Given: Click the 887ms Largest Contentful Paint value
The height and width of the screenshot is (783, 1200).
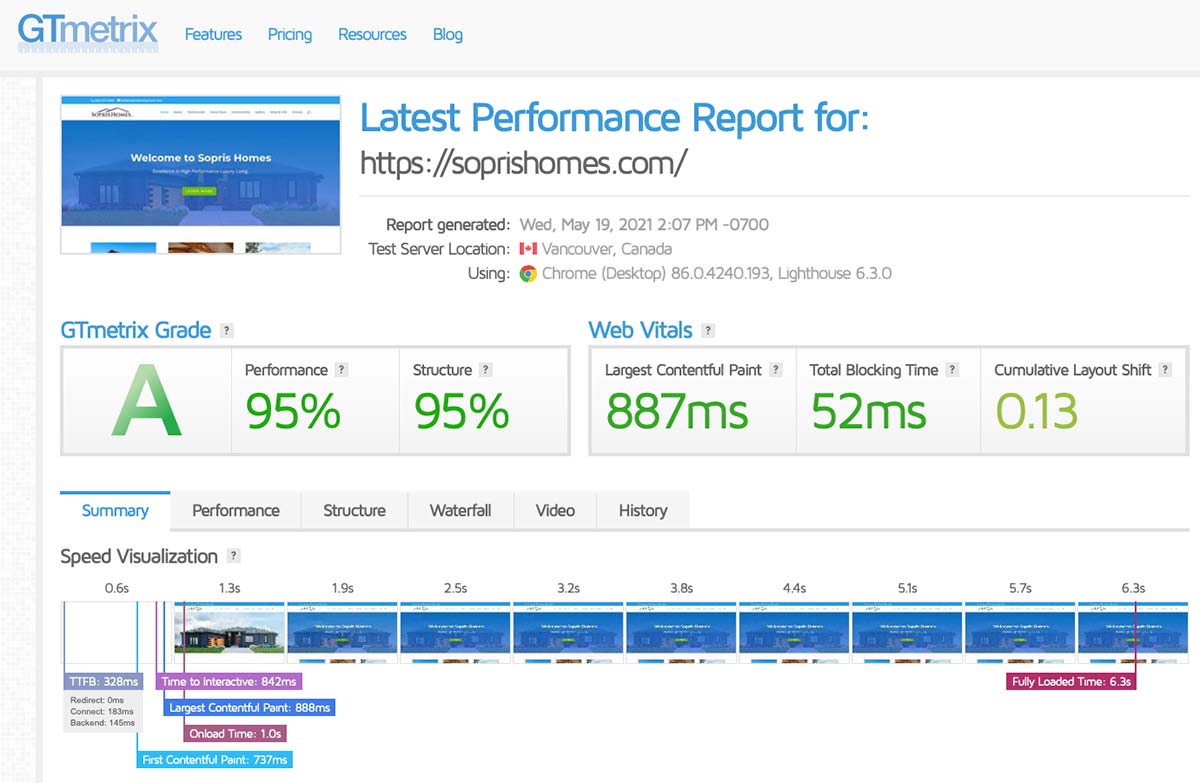Looking at the screenshot, I should click(x=677, y=411).
